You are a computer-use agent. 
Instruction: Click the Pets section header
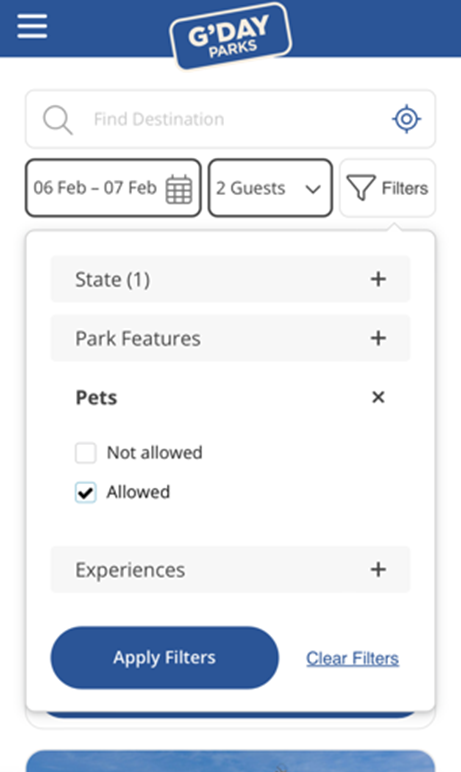(230, 397)
